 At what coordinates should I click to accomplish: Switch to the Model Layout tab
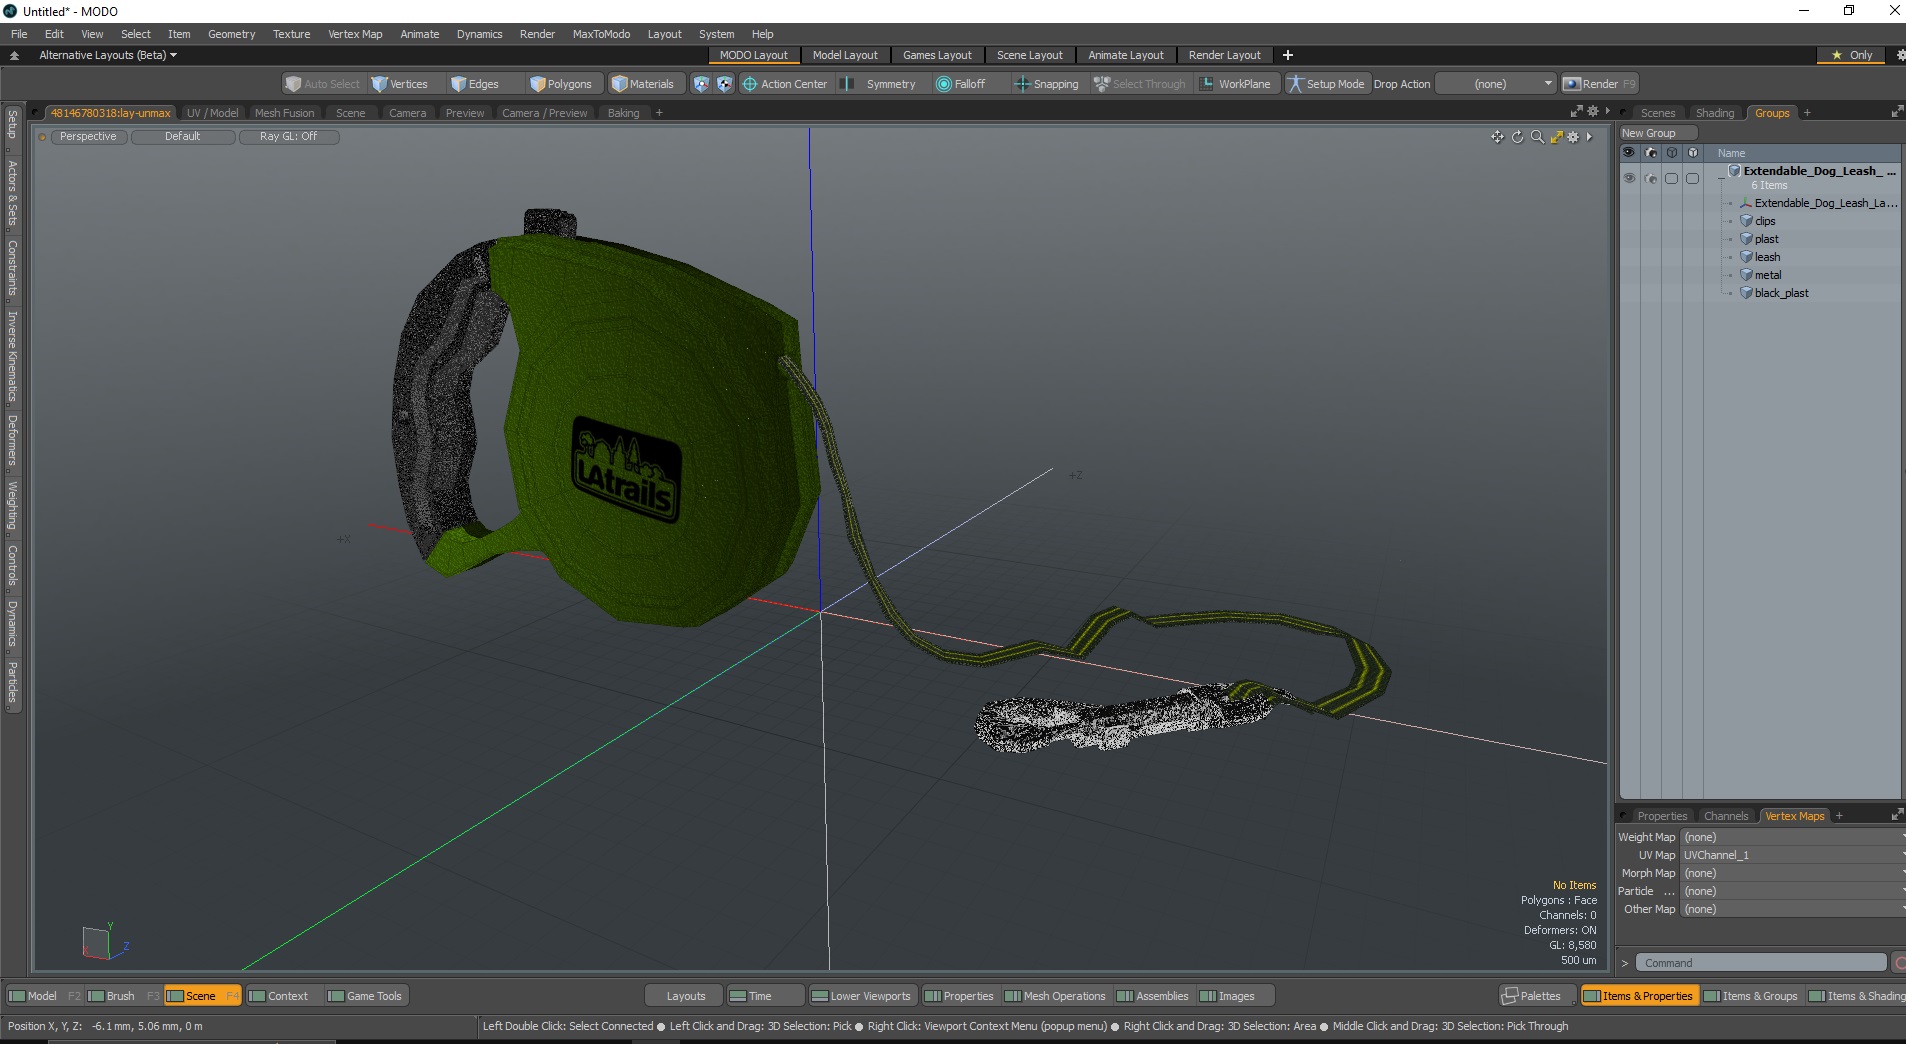click(x=844, y=55)
